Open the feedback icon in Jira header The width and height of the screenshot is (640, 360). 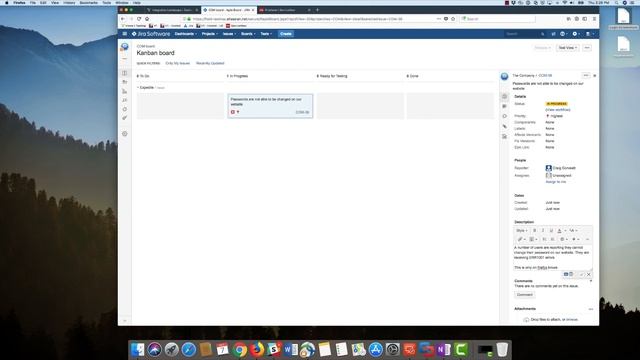click(x=553, y=34)
